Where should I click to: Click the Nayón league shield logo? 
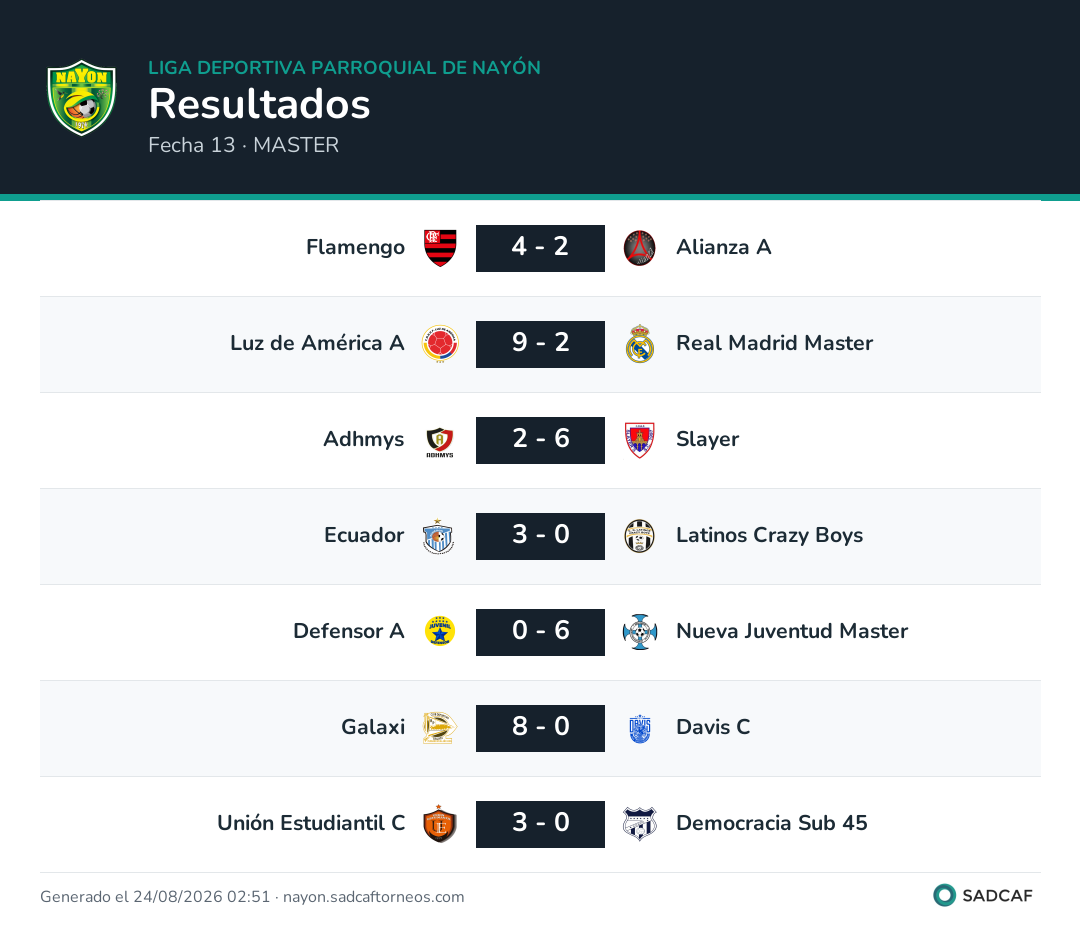(81, 98)
